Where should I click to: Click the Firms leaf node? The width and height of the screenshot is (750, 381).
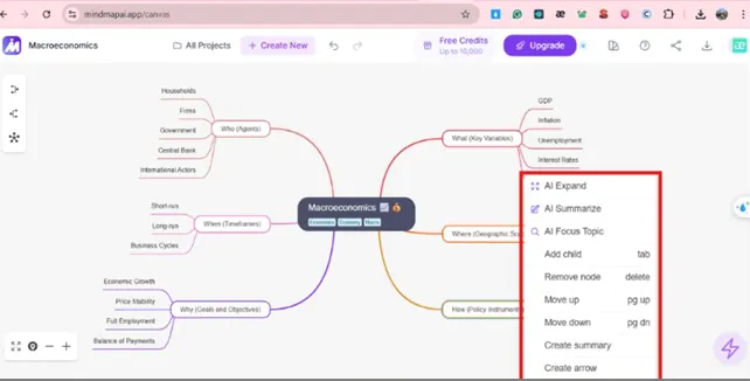[x=188, y=110]
